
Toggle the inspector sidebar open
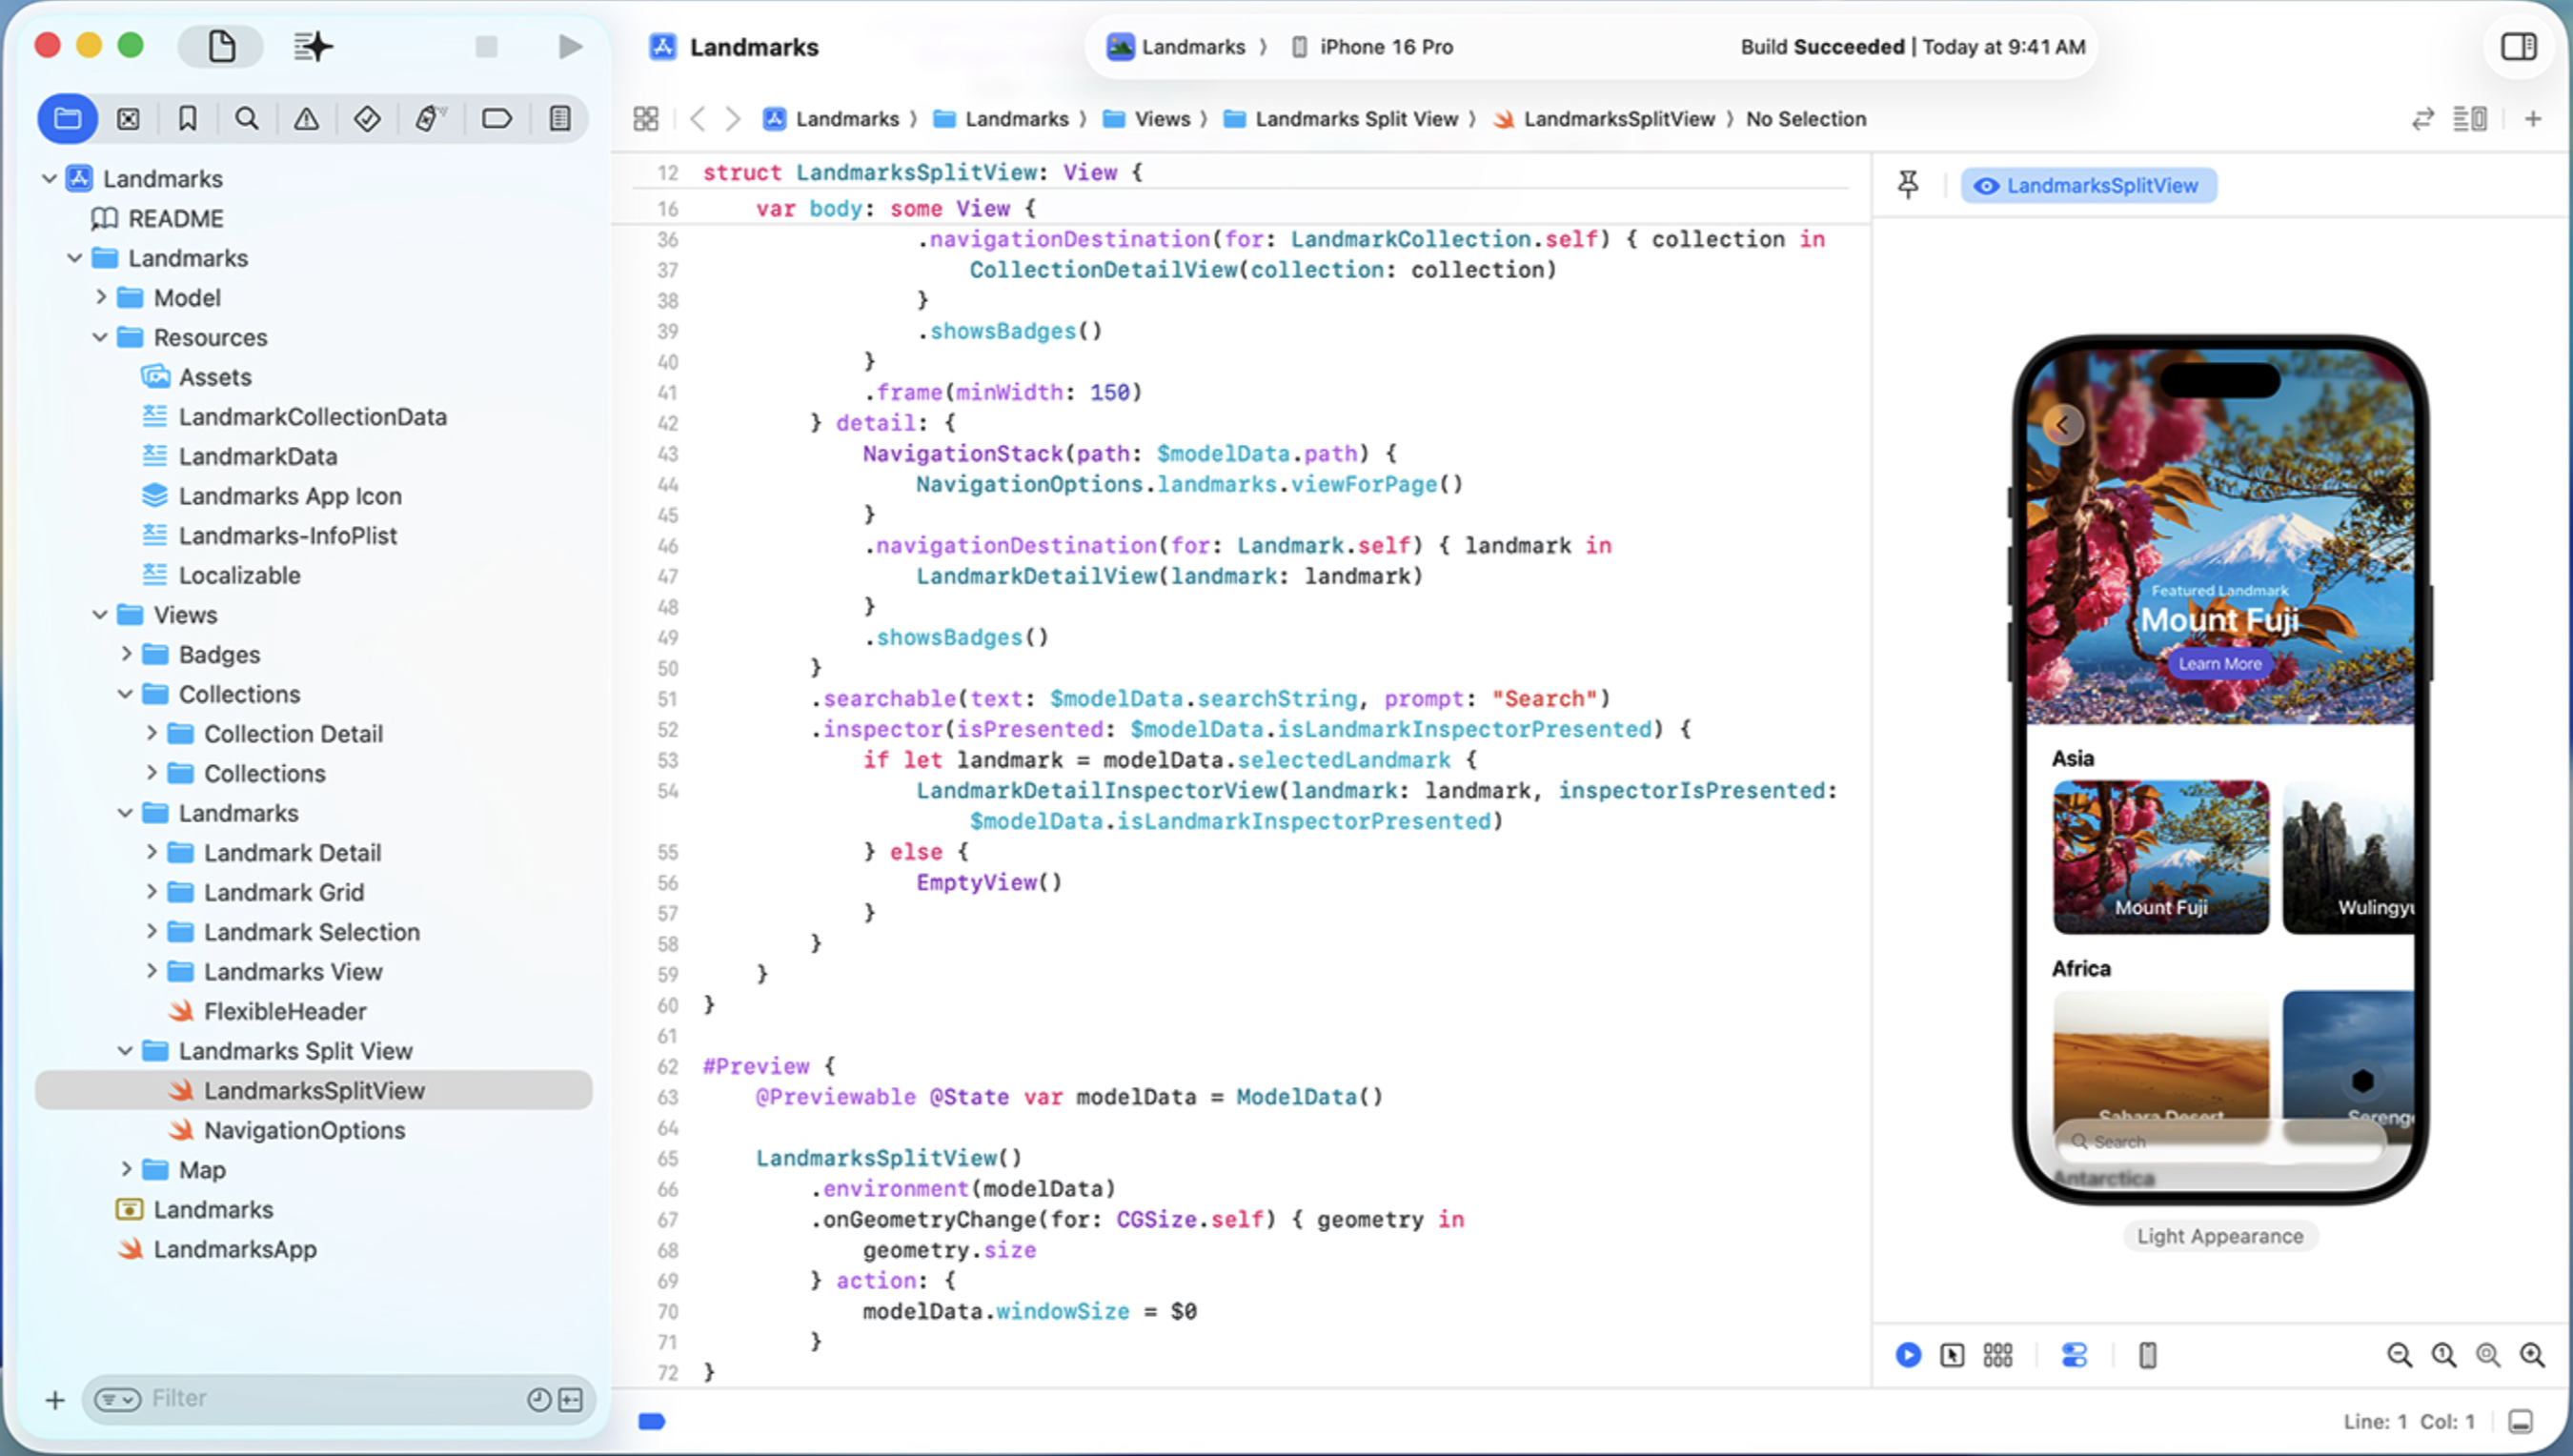(2518, 46)
